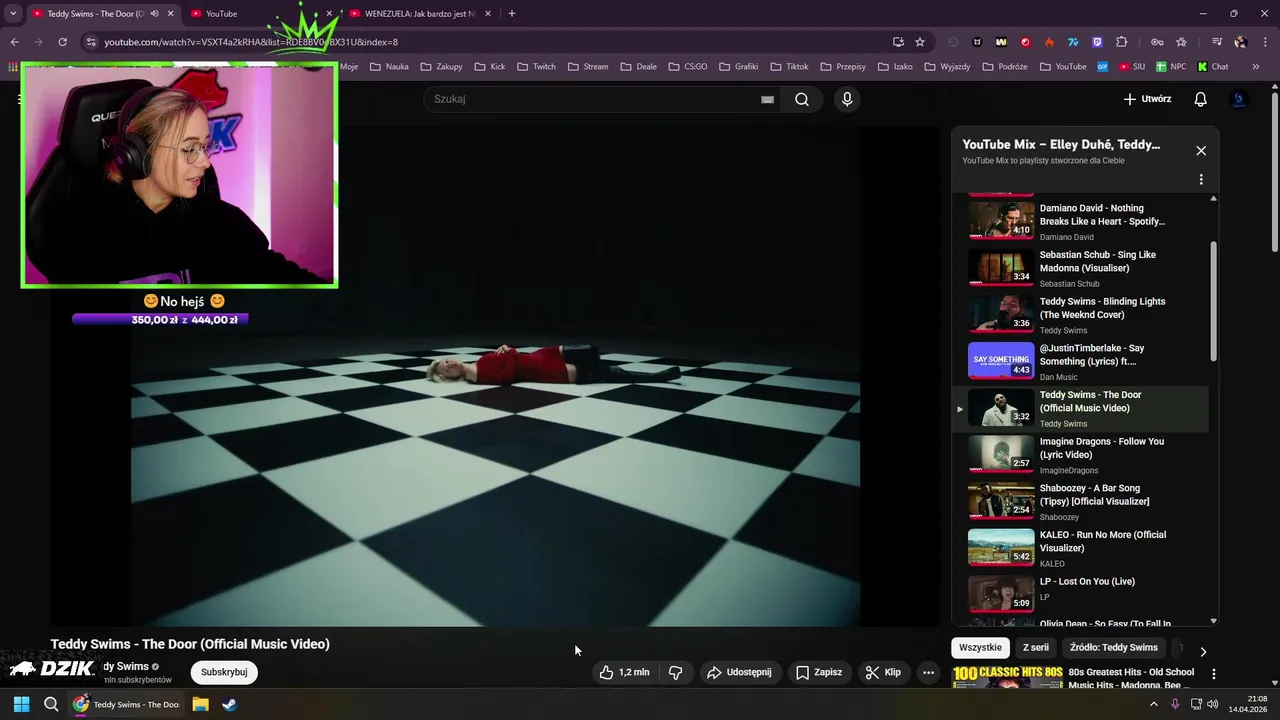Screen dimensions: 1280x720
Task: Click install/cast page icon in address bar
Action: click(x=898, y=42)
